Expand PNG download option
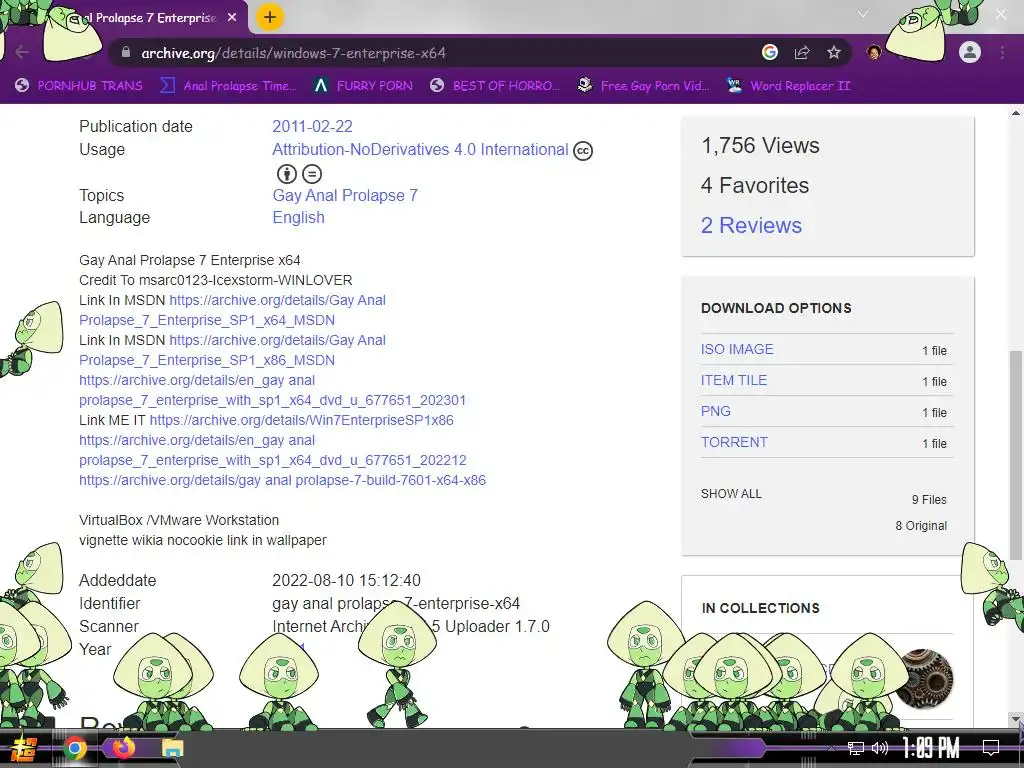 point(716,411)
